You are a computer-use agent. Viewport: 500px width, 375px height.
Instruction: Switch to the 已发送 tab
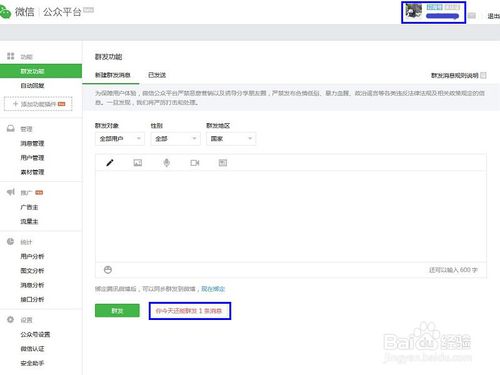click(x=157, y=75)
